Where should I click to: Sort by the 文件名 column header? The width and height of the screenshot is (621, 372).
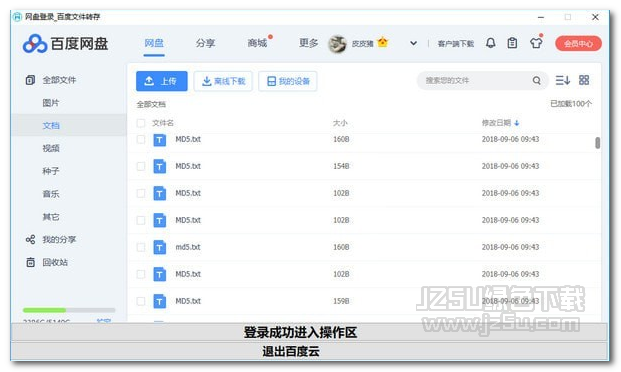(x=163, y=123)
